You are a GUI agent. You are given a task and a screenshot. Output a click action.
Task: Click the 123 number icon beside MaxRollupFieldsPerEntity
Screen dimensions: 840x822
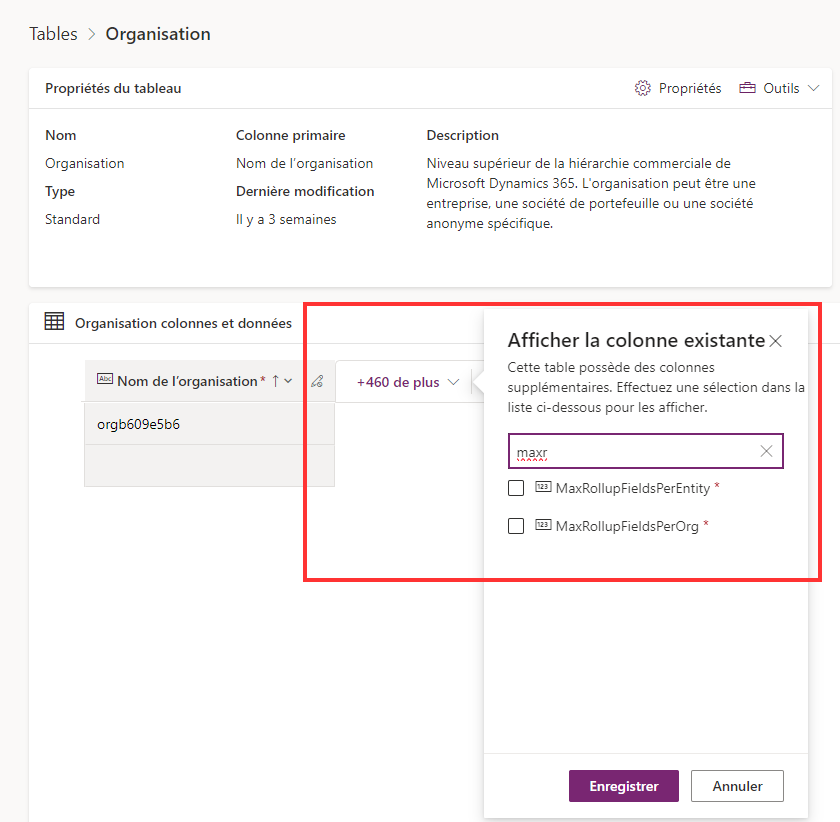[x=545, y=488]
